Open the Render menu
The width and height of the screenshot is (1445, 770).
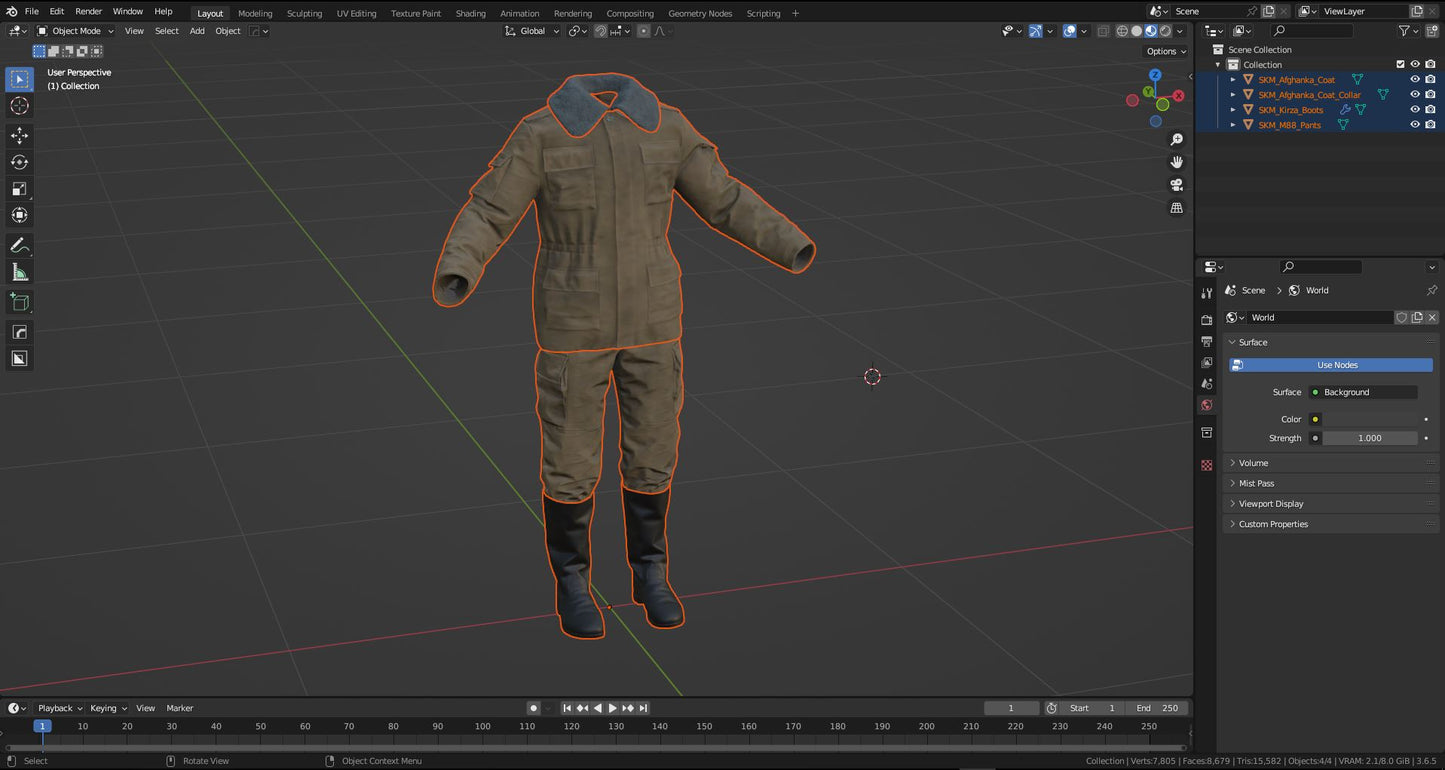[88, 11]
